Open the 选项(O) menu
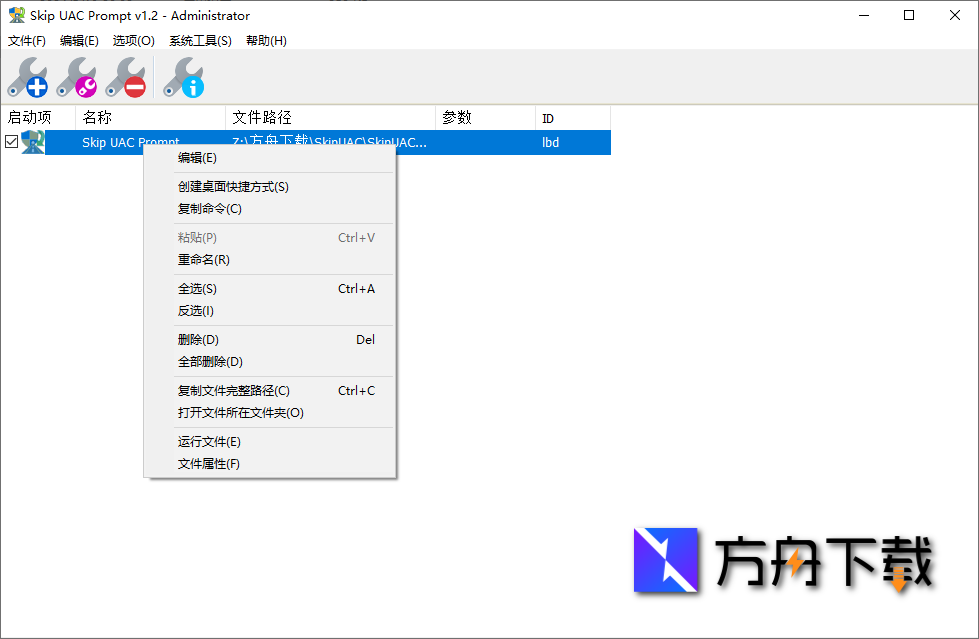 tap(132, 41)
